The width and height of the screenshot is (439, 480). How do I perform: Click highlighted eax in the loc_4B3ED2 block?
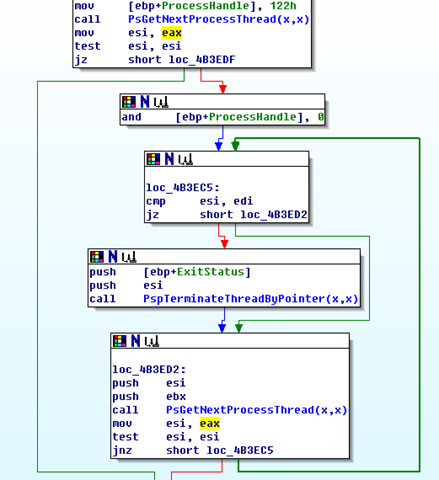coord(210,423)
